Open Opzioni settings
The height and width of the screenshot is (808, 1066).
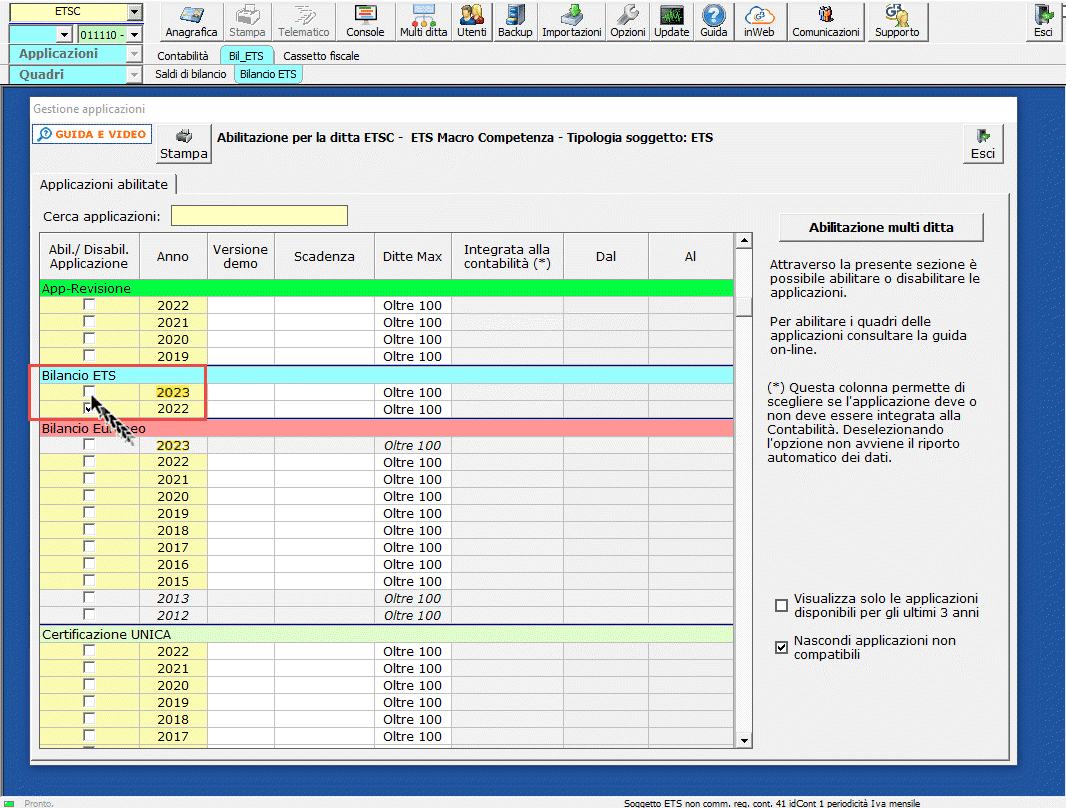[x=627, y=21]
